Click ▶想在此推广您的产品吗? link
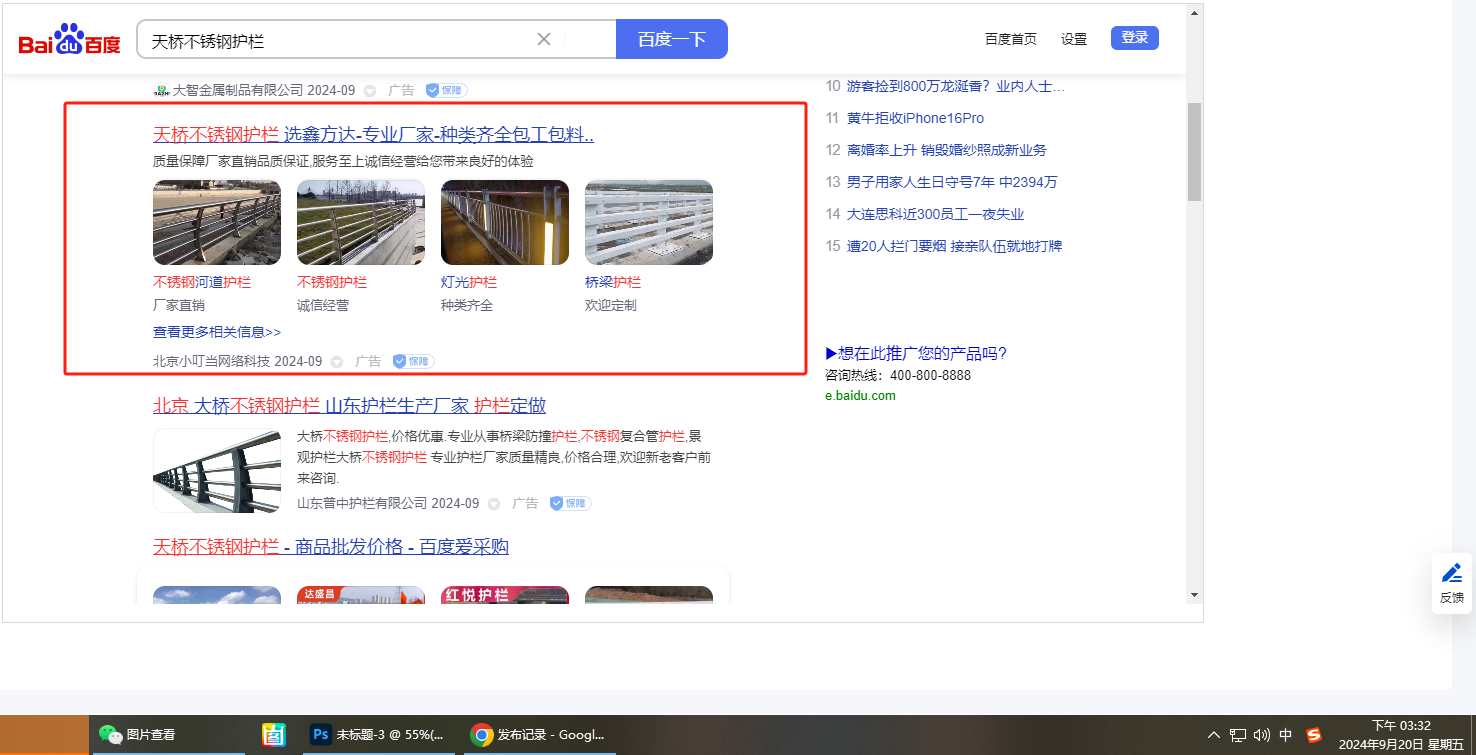This screenshot has width=1476, height=755. [x=916, y=353]
